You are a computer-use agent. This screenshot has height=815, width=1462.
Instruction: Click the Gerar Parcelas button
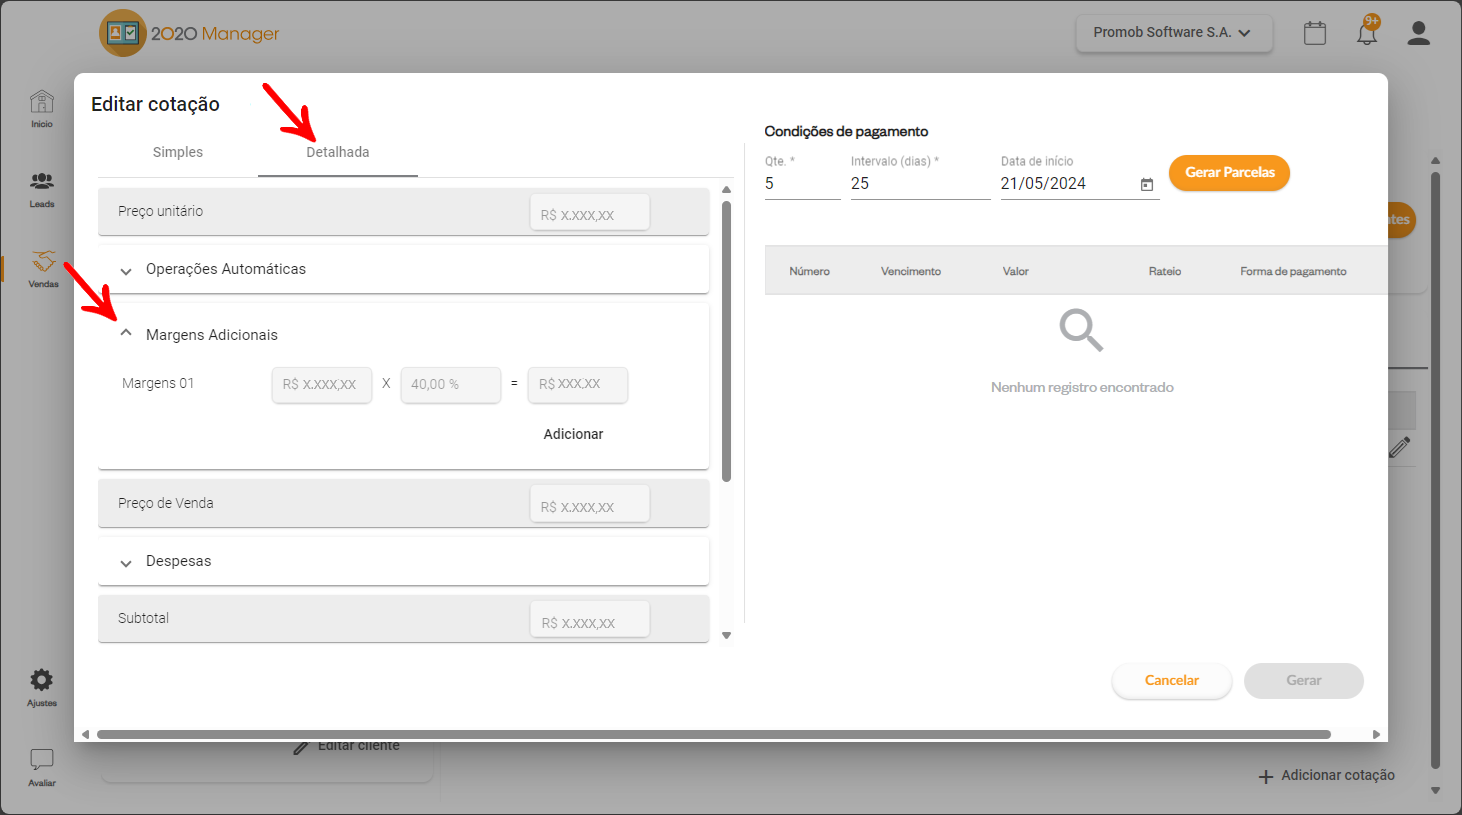(1229, 173)
